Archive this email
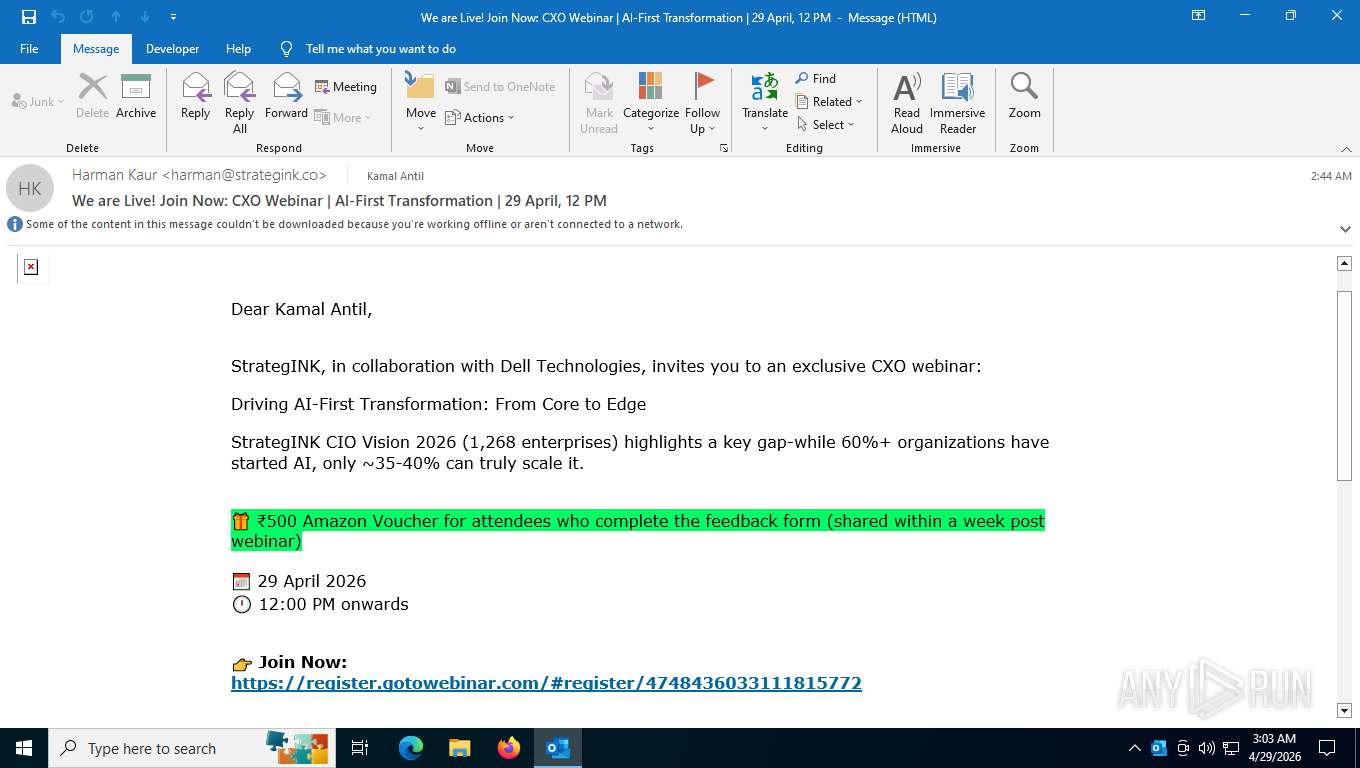Image resolution: width=1360 pixels, height=768 pixels. (x=136, y=96)
